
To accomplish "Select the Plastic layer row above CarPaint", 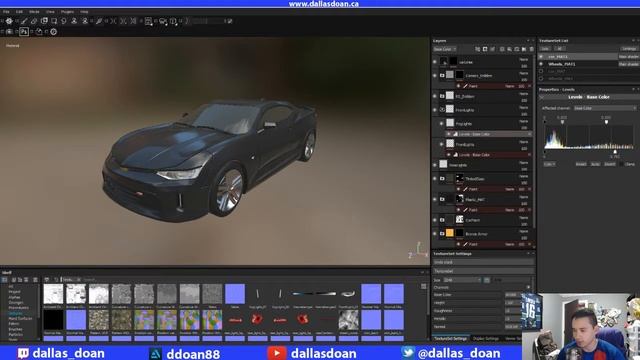I will coord(483,199).
